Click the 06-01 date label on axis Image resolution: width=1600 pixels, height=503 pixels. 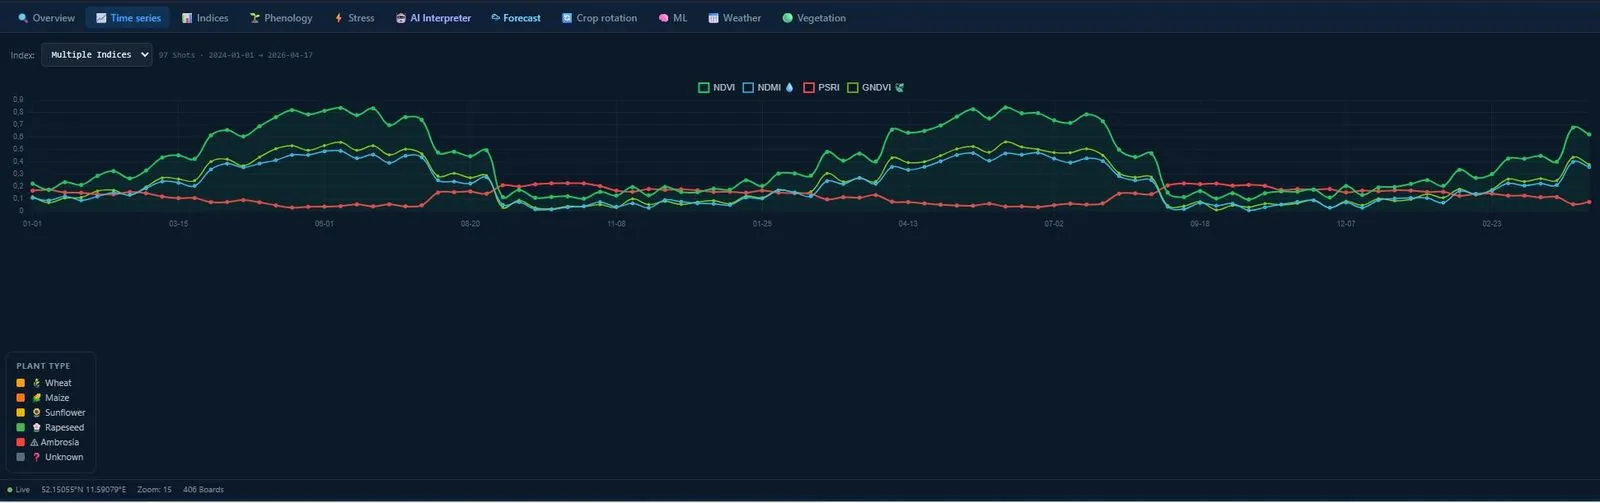[324, 224]
